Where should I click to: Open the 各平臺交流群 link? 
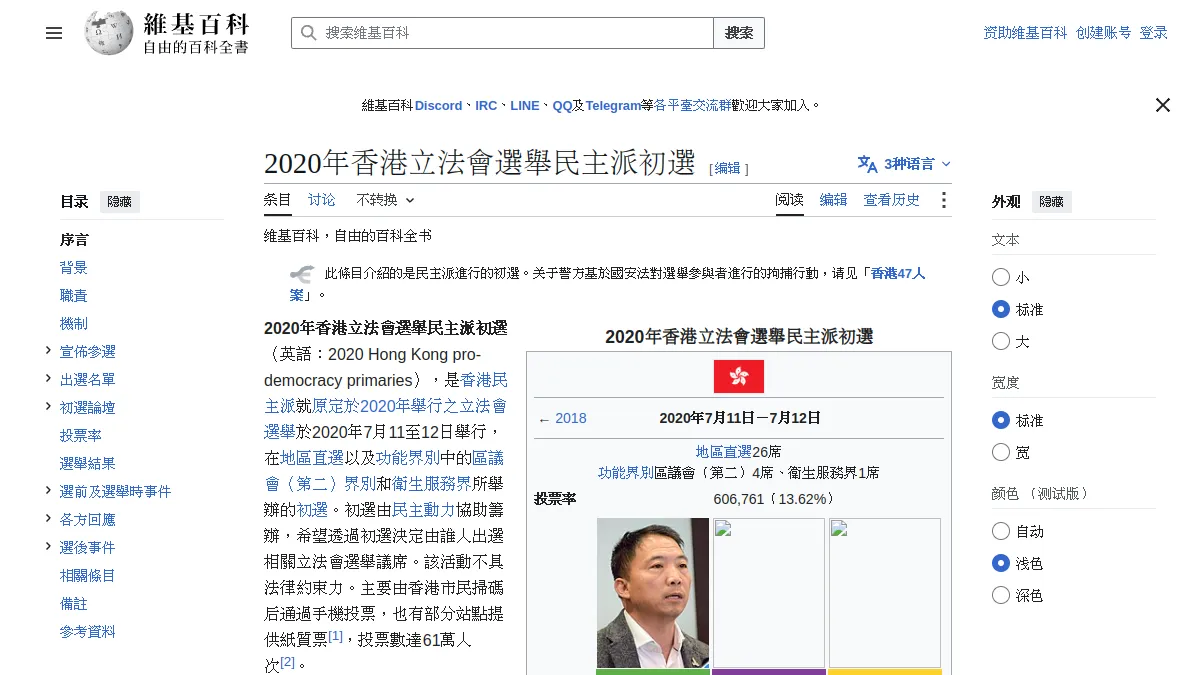692,105
